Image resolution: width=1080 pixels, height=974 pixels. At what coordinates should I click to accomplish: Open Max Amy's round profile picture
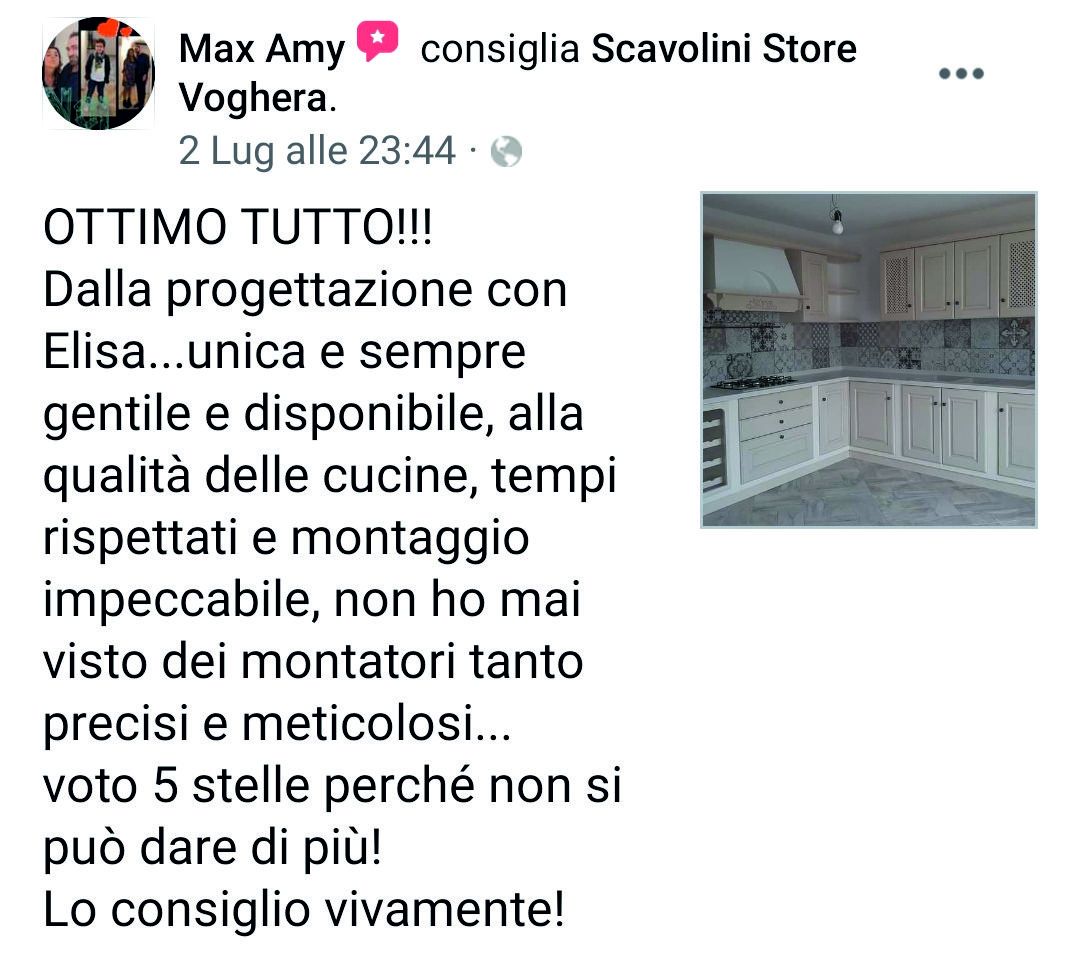pyautogui.click(x=98, y=73)
